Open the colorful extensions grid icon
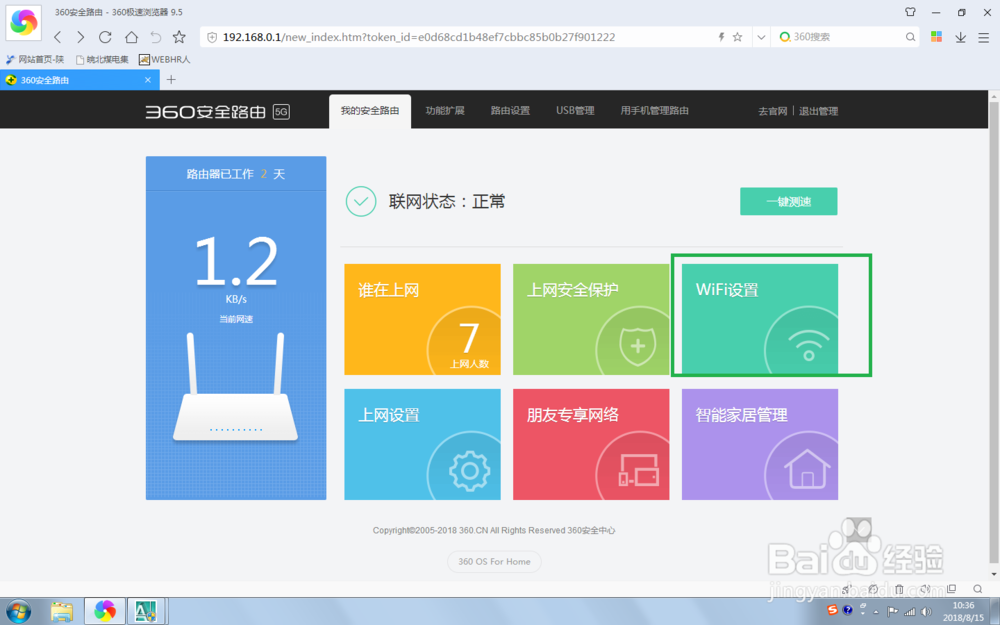This screenshot has width=1000, height=625. [x=936, y=36]
